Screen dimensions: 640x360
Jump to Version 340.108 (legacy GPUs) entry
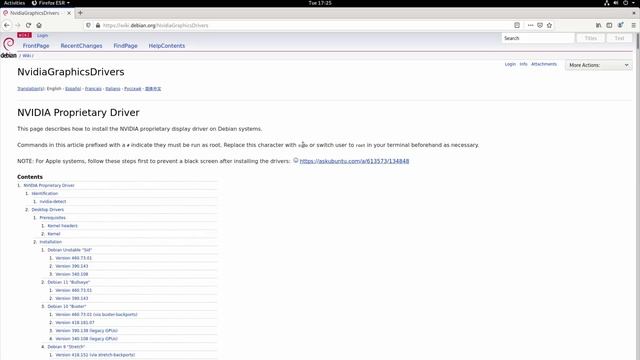click(x=87, y=339)
